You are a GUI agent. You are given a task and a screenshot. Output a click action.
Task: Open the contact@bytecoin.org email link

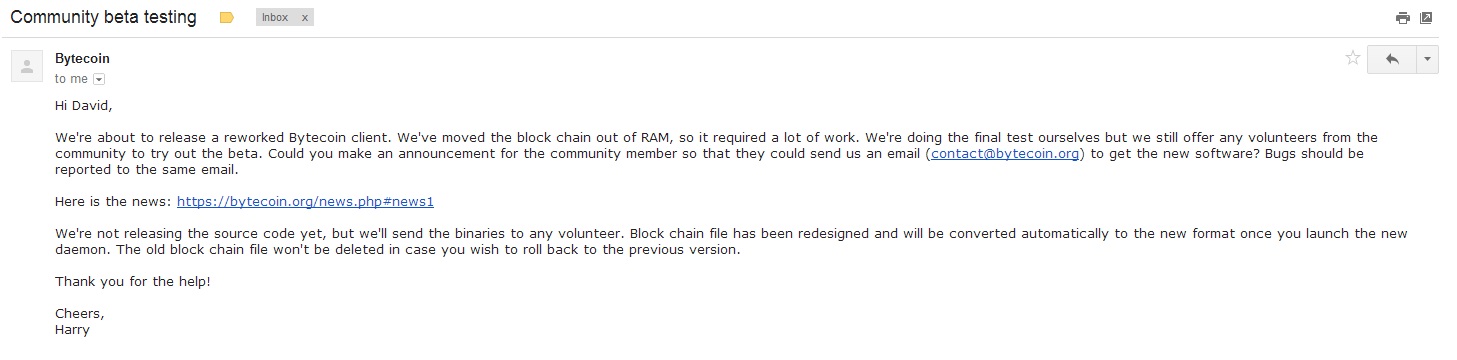pos(1005,154)
